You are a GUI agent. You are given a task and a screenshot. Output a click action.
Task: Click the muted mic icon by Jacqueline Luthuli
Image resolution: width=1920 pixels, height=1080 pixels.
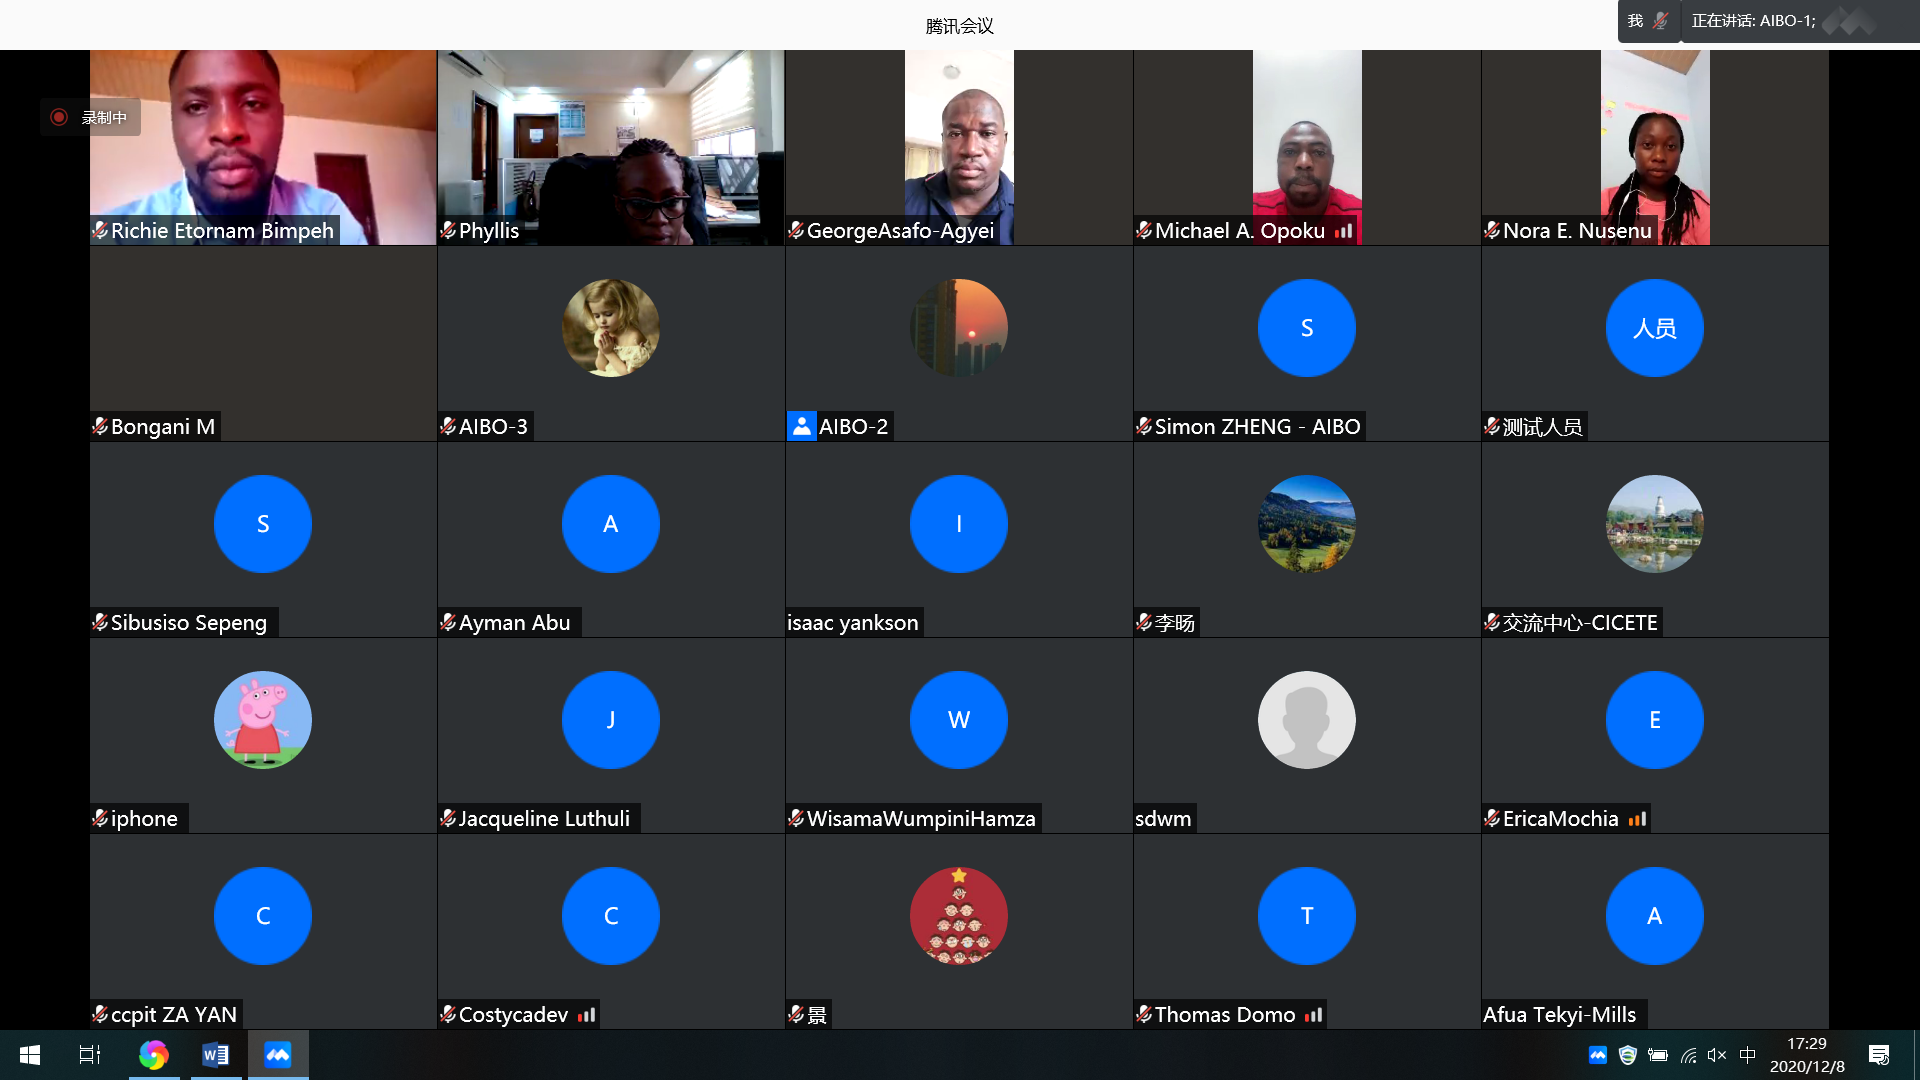448,818
